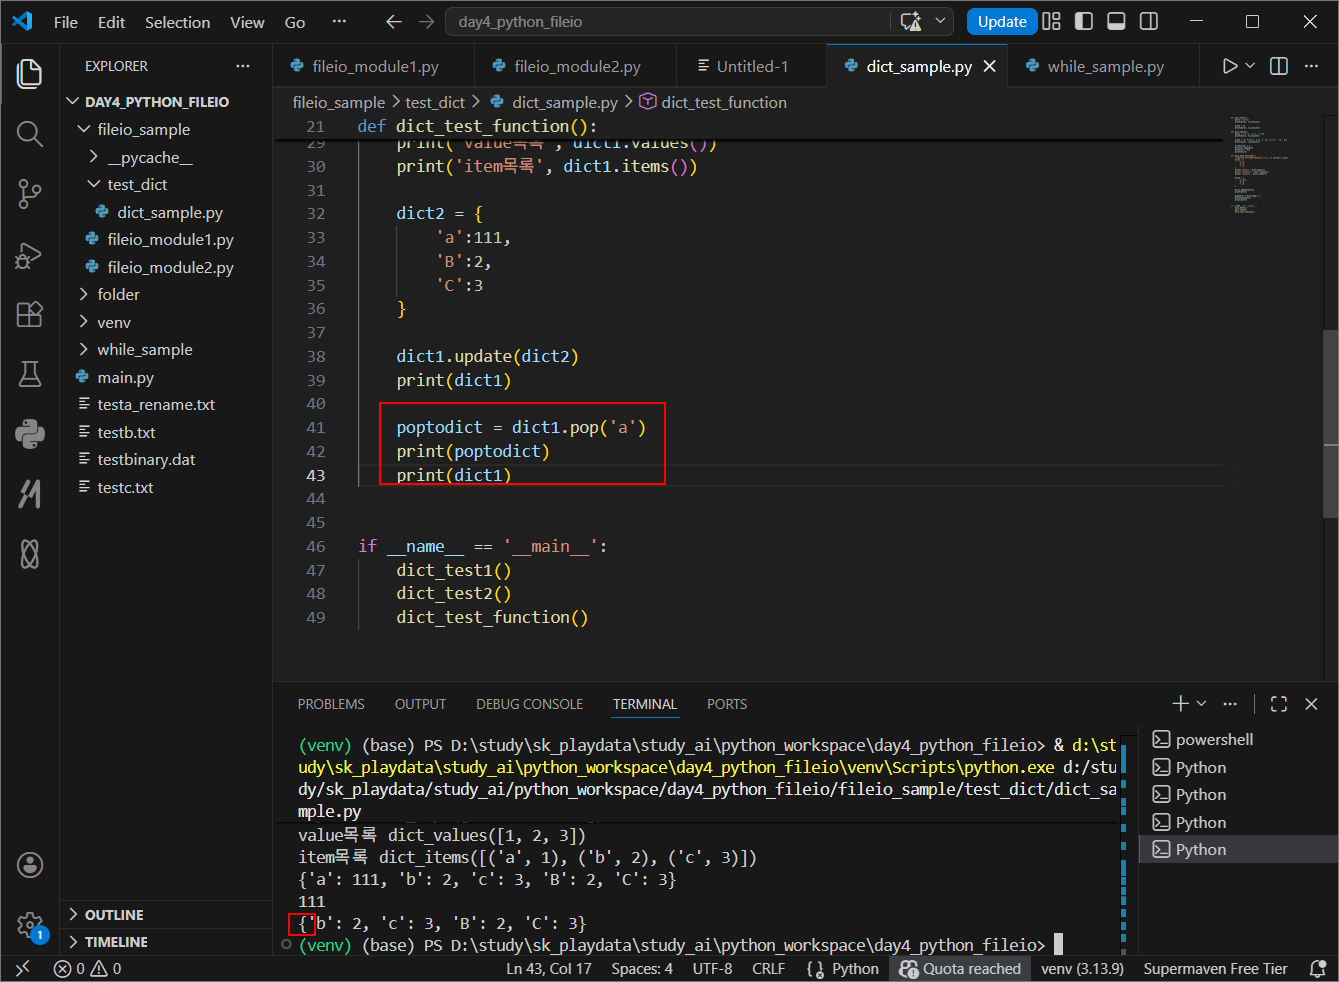Switch to the fileio_module1.py tab
Screen dimensions: 1339x982
click(x=374, y=66)
